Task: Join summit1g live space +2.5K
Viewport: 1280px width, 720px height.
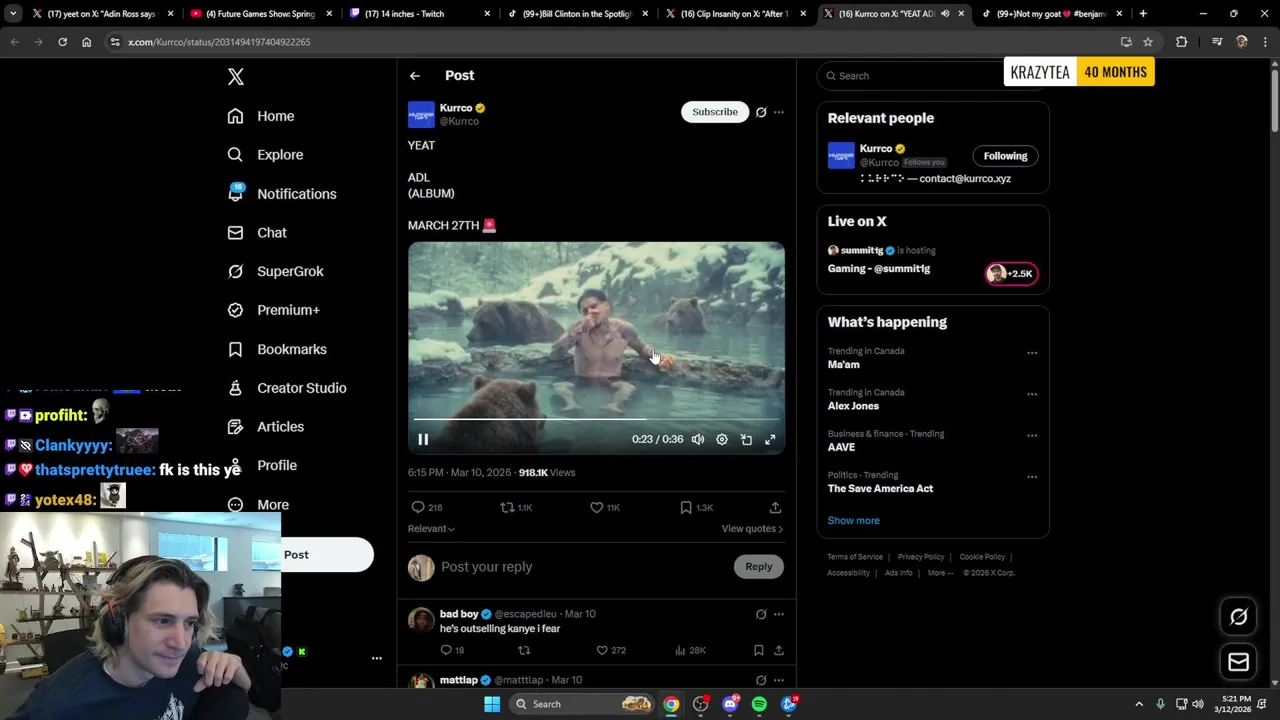Action: (x=1012, y=274)
